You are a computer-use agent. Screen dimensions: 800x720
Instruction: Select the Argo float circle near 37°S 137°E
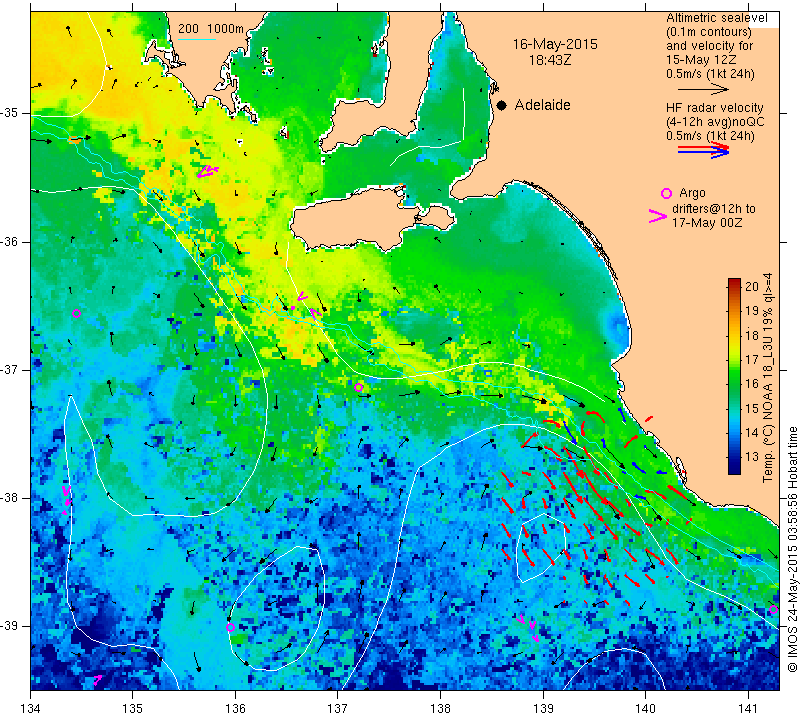click(358, 387)
